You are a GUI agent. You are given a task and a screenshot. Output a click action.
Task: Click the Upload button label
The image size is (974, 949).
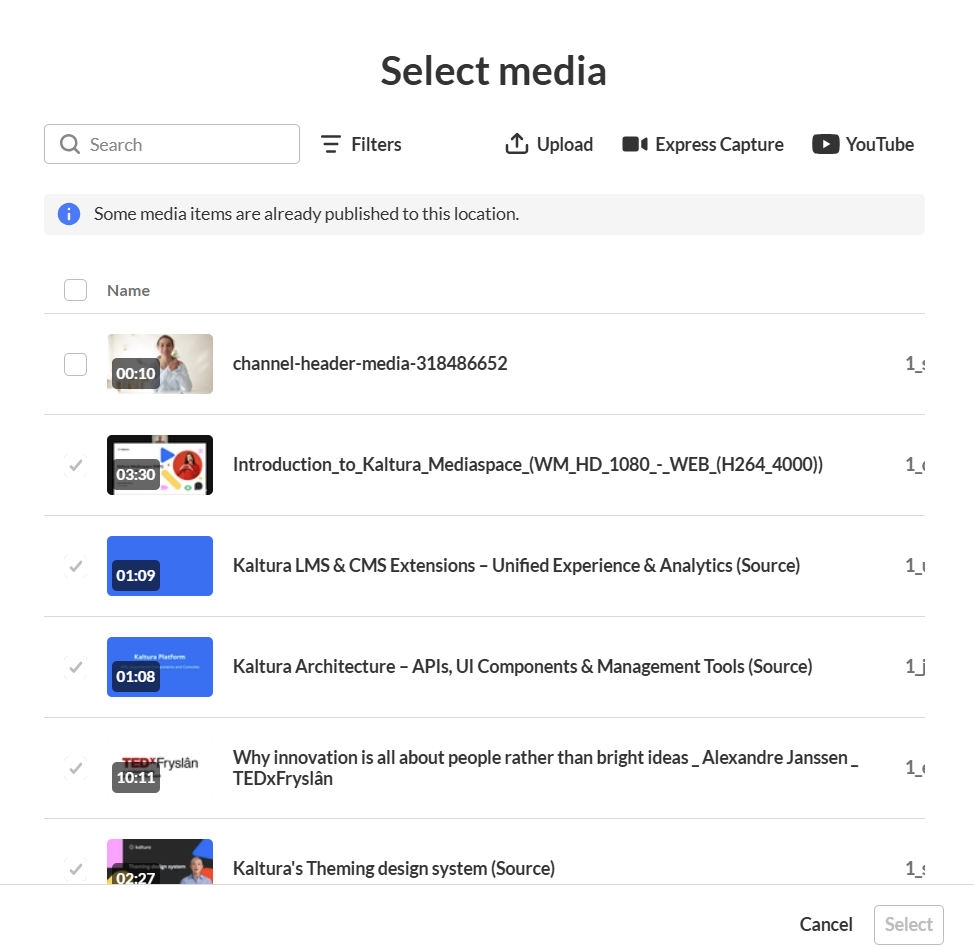coord(565,144)
